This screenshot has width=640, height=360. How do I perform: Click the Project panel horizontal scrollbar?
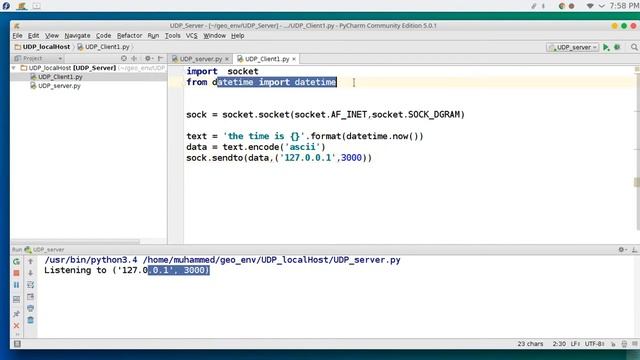[x=76, y=242]
